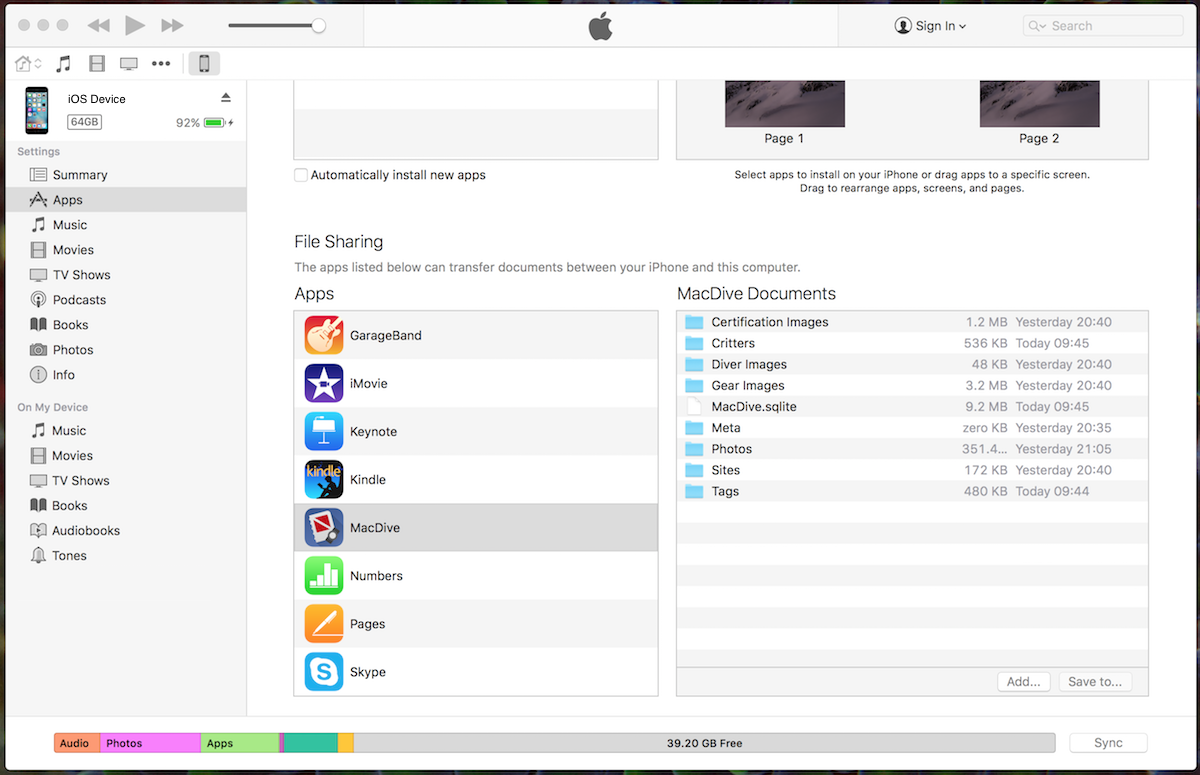Open Audiobooks under On My Device

pos(125,531)
